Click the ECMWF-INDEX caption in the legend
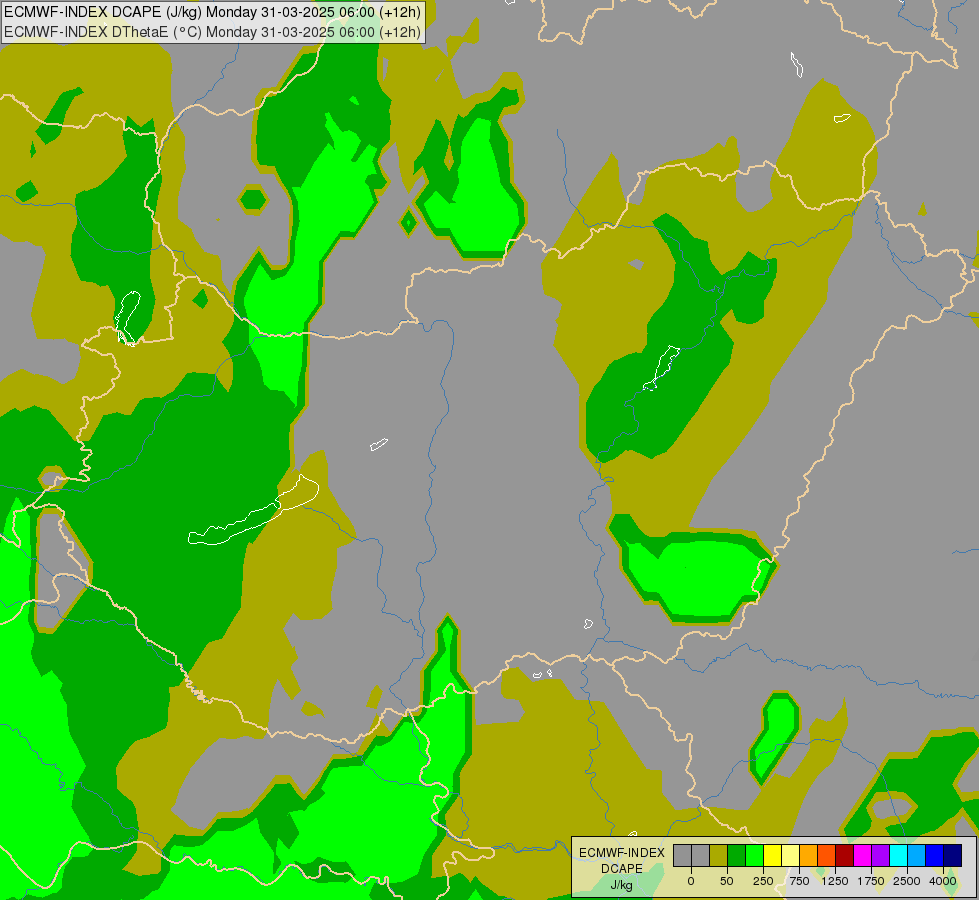Image resolution: width=979 pixels, height=900 pixels. (x=622, y=853)
